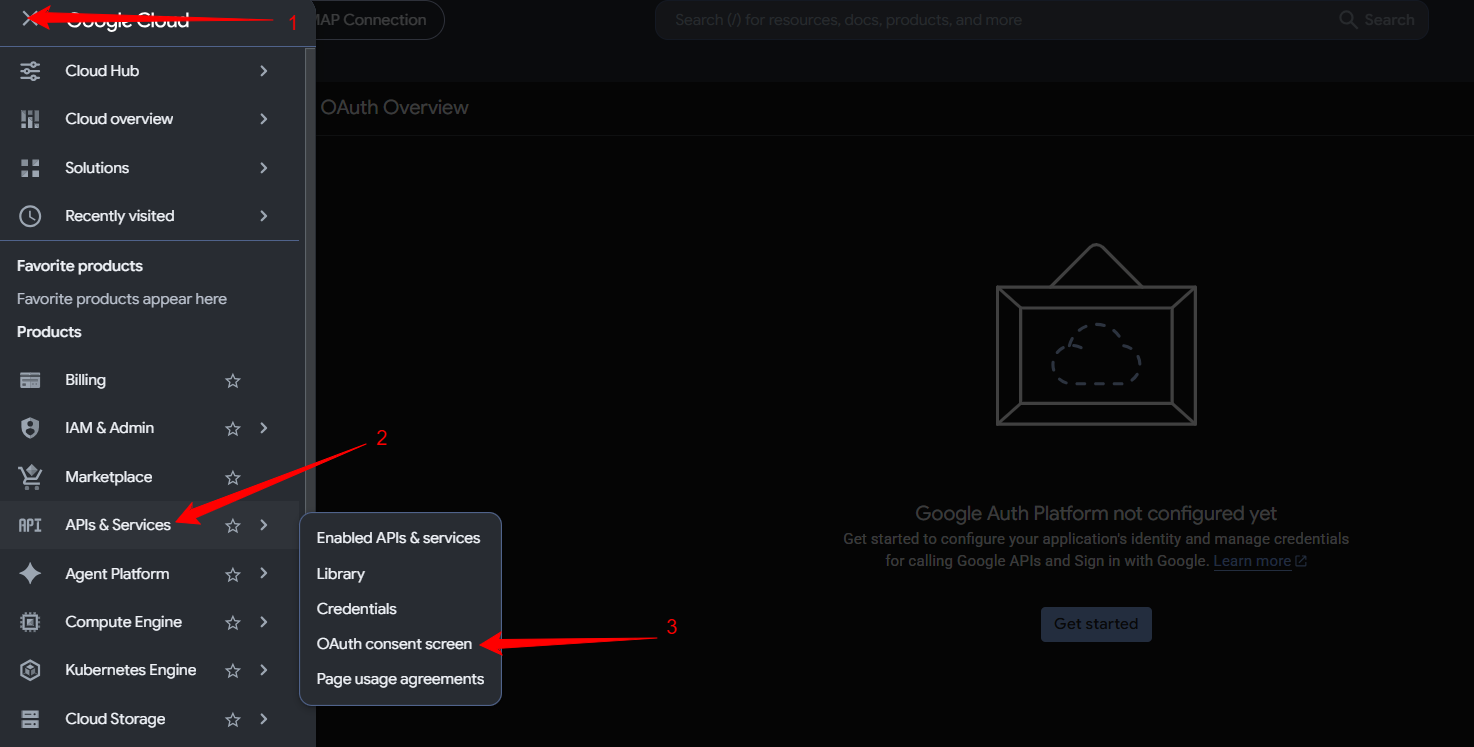Image resolution: width=1474 pixels, height=747 pixels.
Task: Open the Solutions submenu chevron
Action: [x=264, y=168]
